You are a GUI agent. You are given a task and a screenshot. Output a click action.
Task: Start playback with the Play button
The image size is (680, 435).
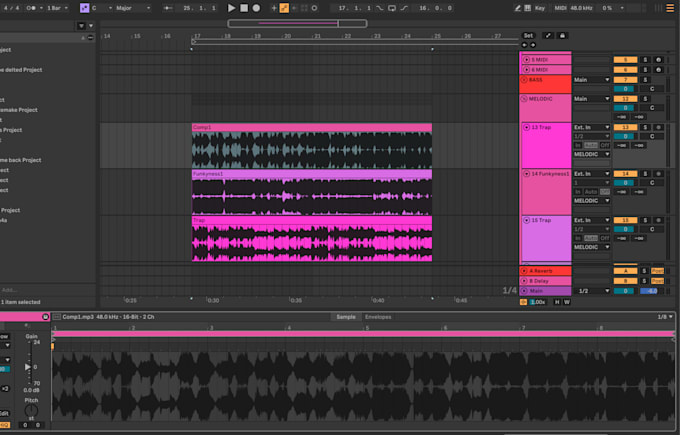point(232,8)
